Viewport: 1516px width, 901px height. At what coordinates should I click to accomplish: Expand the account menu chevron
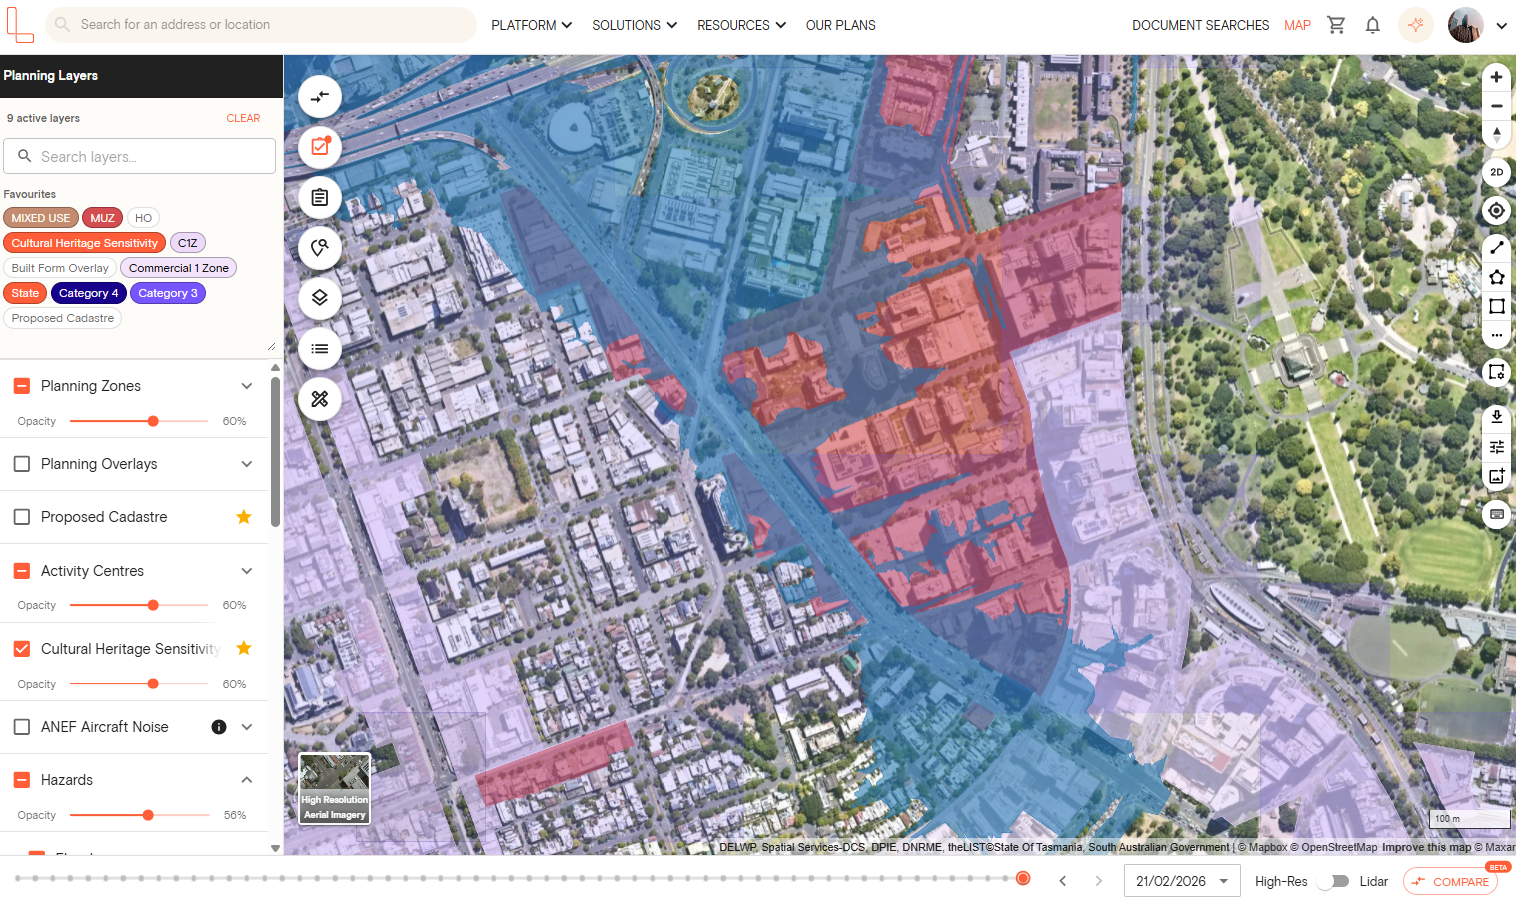pos(1501,26)
